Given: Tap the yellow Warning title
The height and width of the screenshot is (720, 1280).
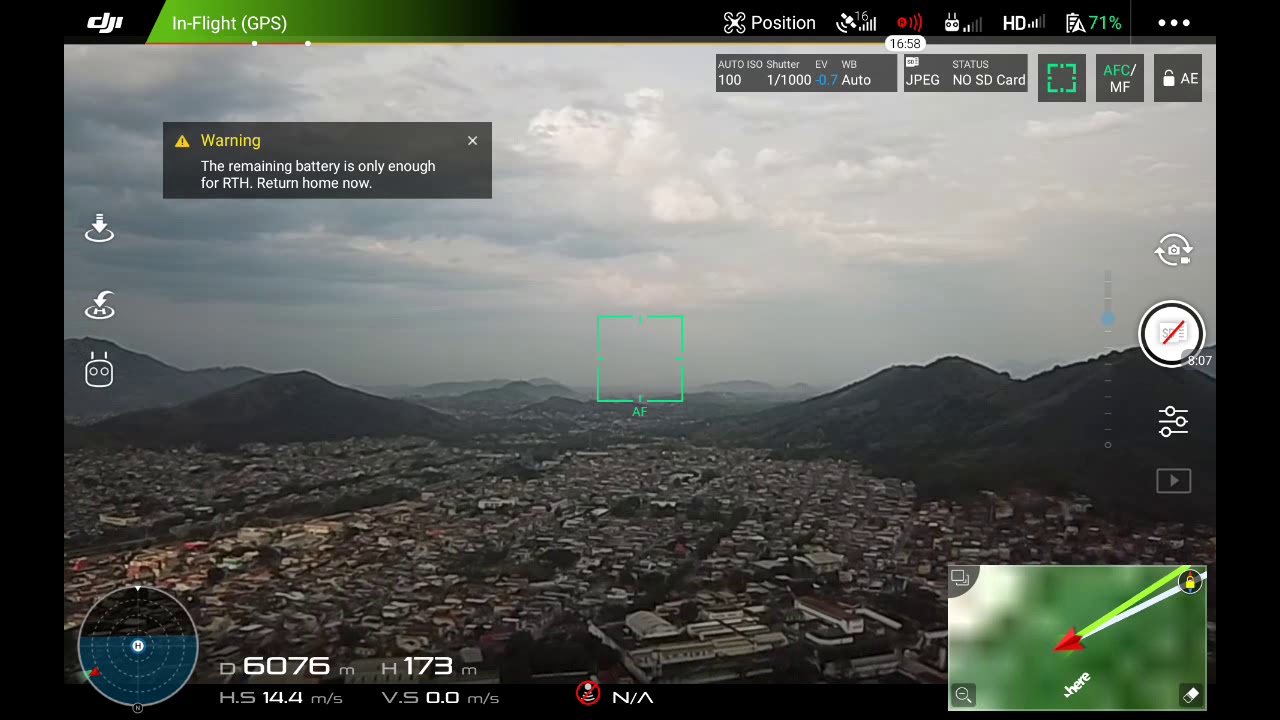Looking at the screenshot, I should (230, 141).
